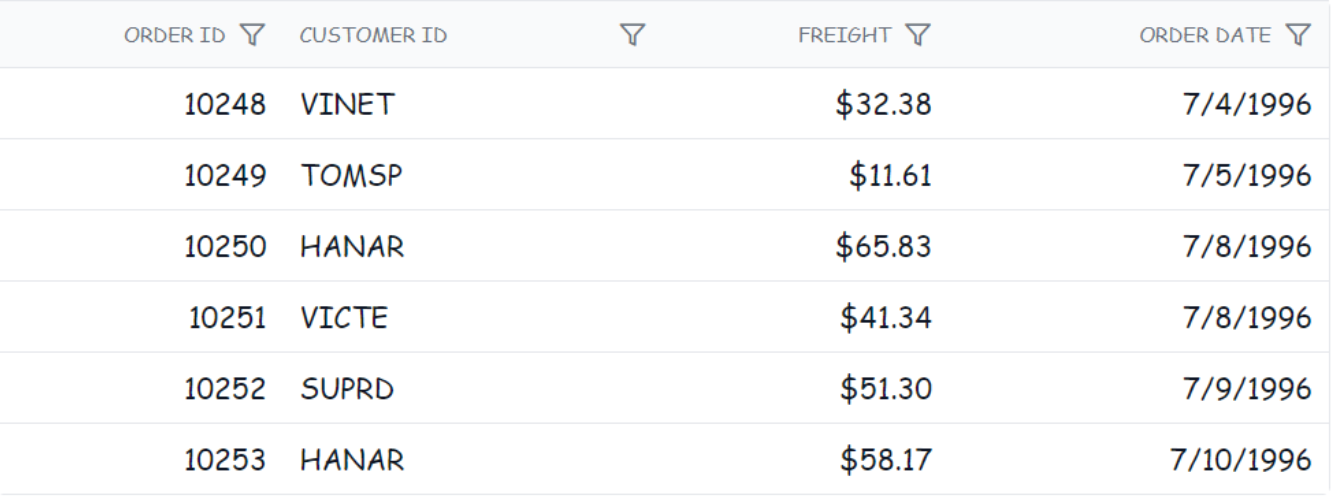Select the $11.61 freight cell

890,176
